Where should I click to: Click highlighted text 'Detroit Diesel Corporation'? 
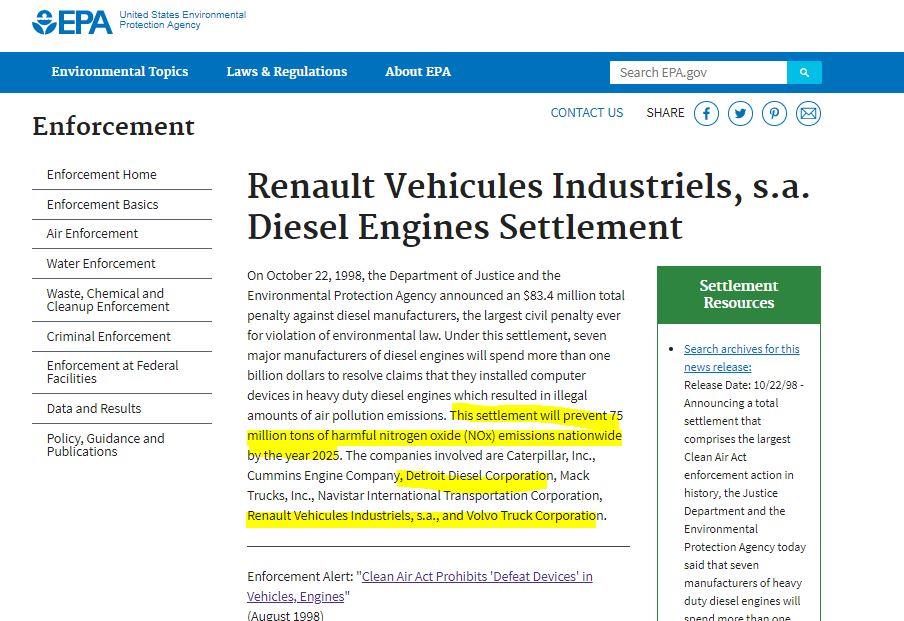[x=479, y=476]
